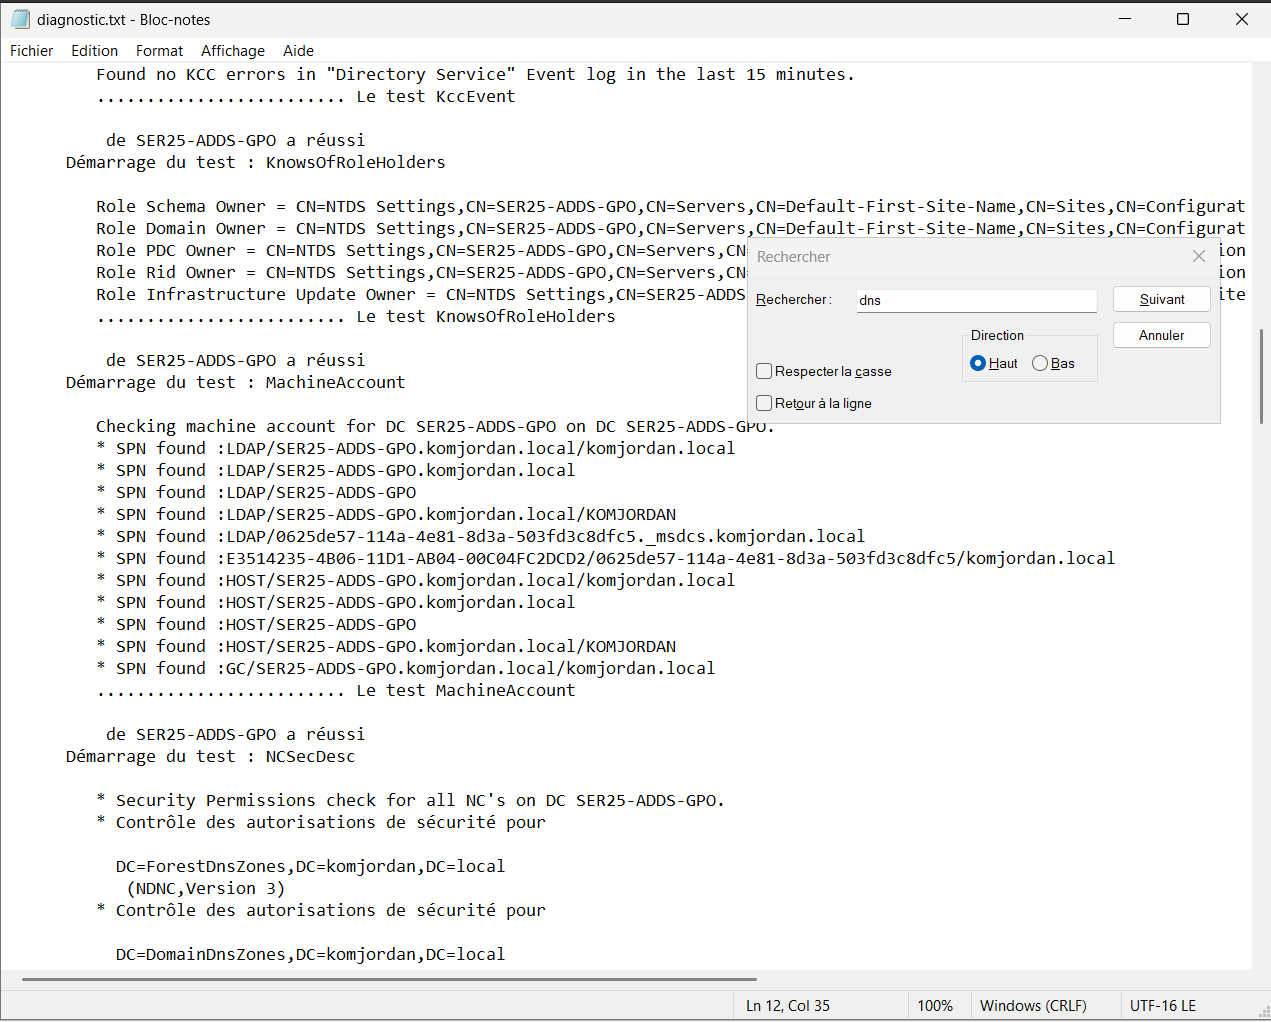Viewport: 1271px width, 1022px height.
Task: Enable the Respecter la casse checkbox
Action: (x=765, y=371)
